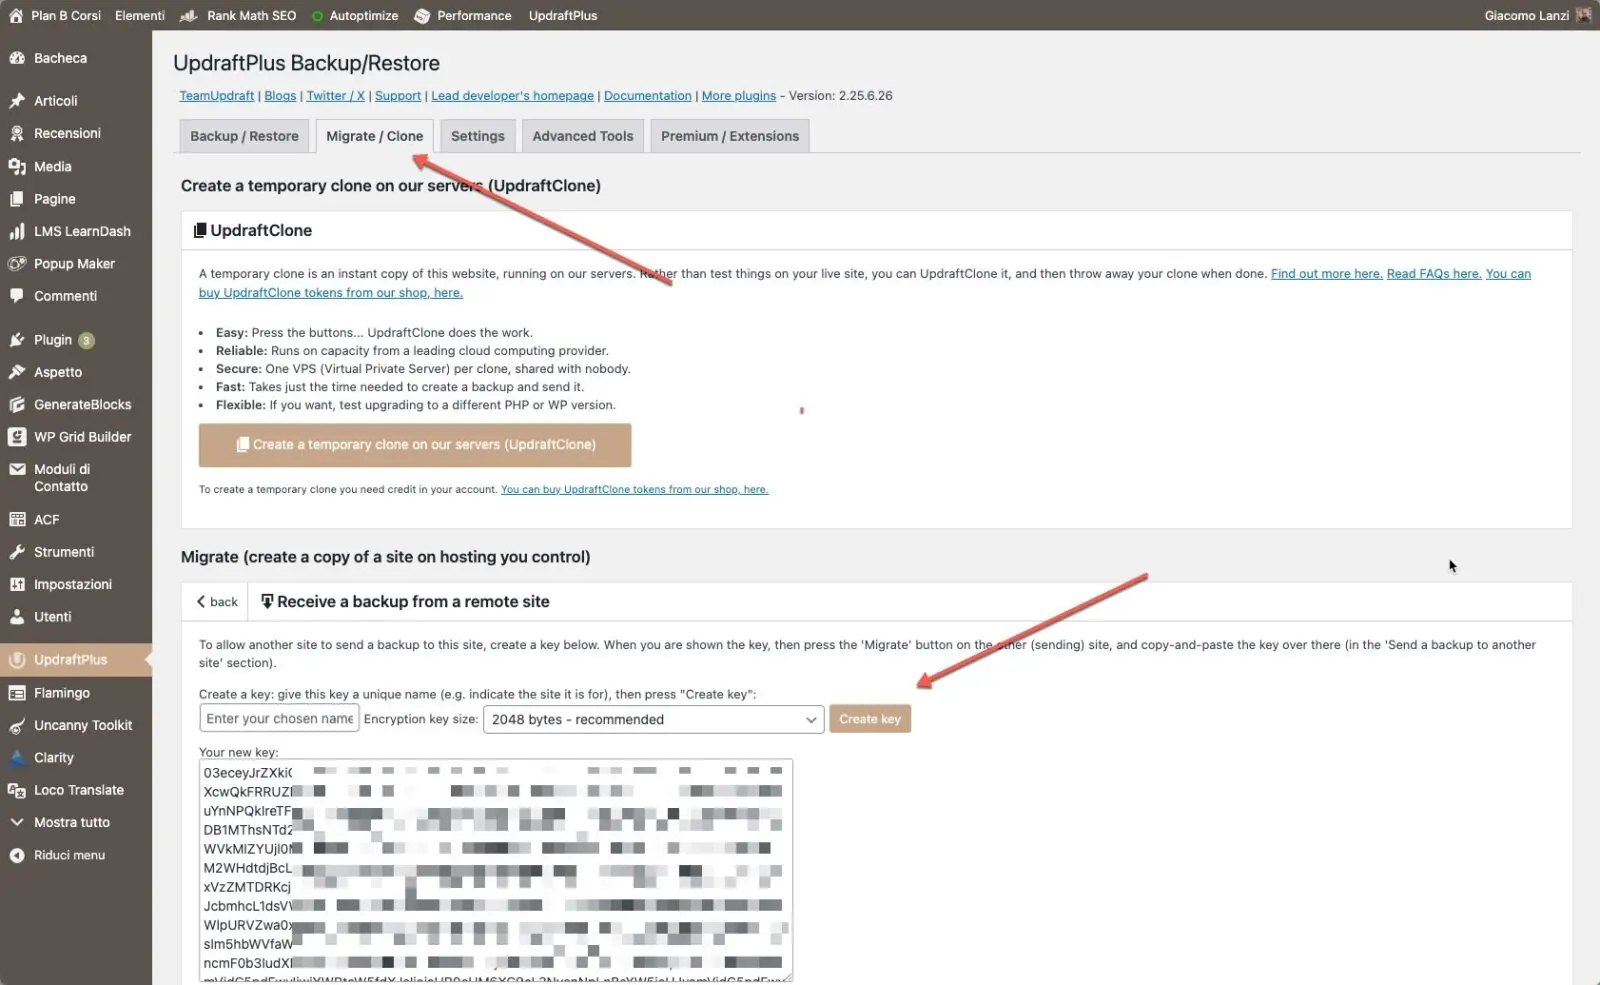Click the Performance toolbar icon

pos(422,15)
